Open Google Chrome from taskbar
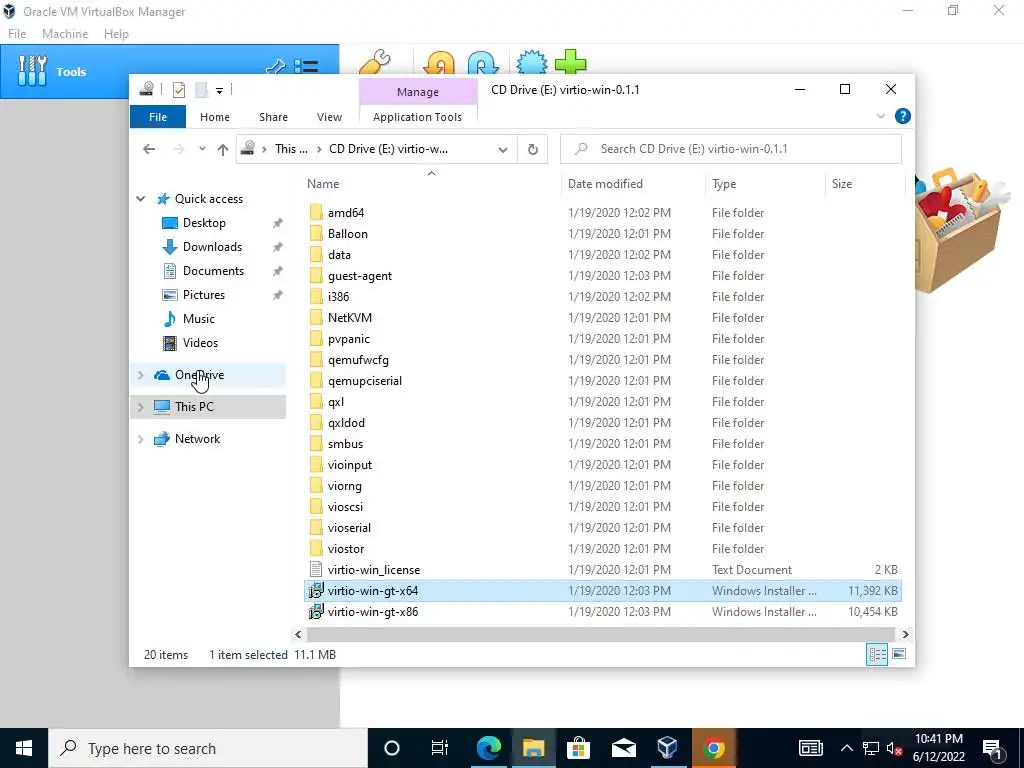The width and height of the screenshot is (1024, 768). tap(714, 748)
